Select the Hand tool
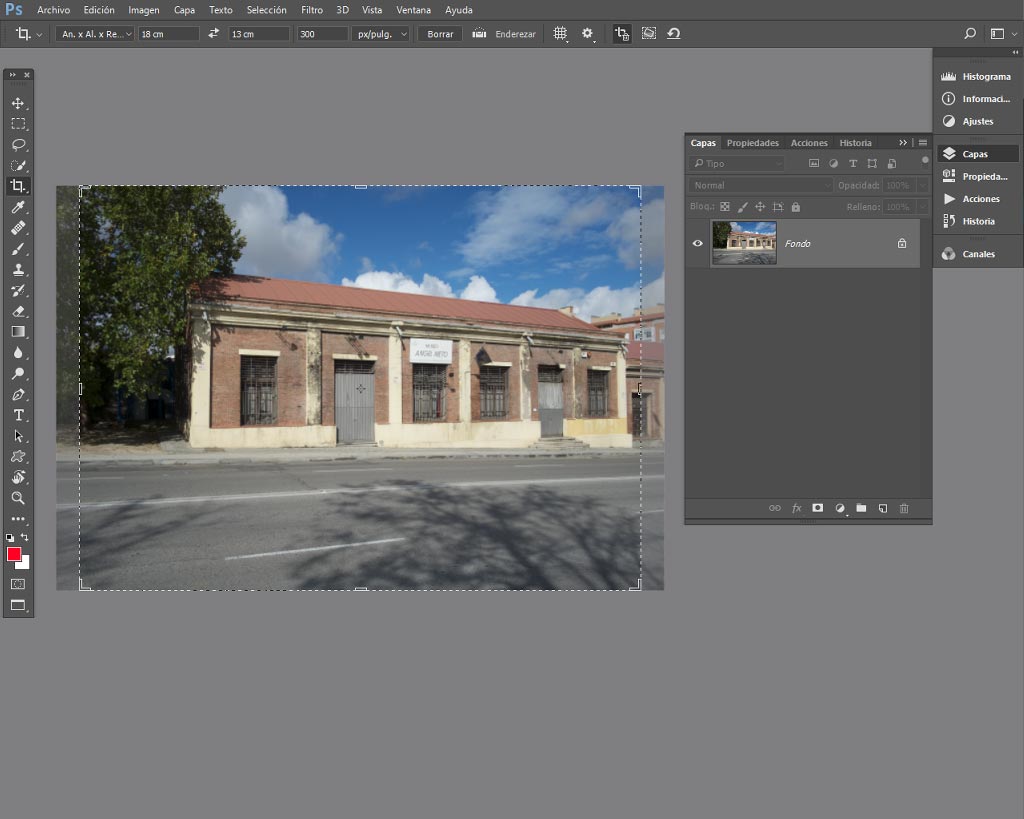The height and width of the screenshot is (819, 1024). click(18, 477)
